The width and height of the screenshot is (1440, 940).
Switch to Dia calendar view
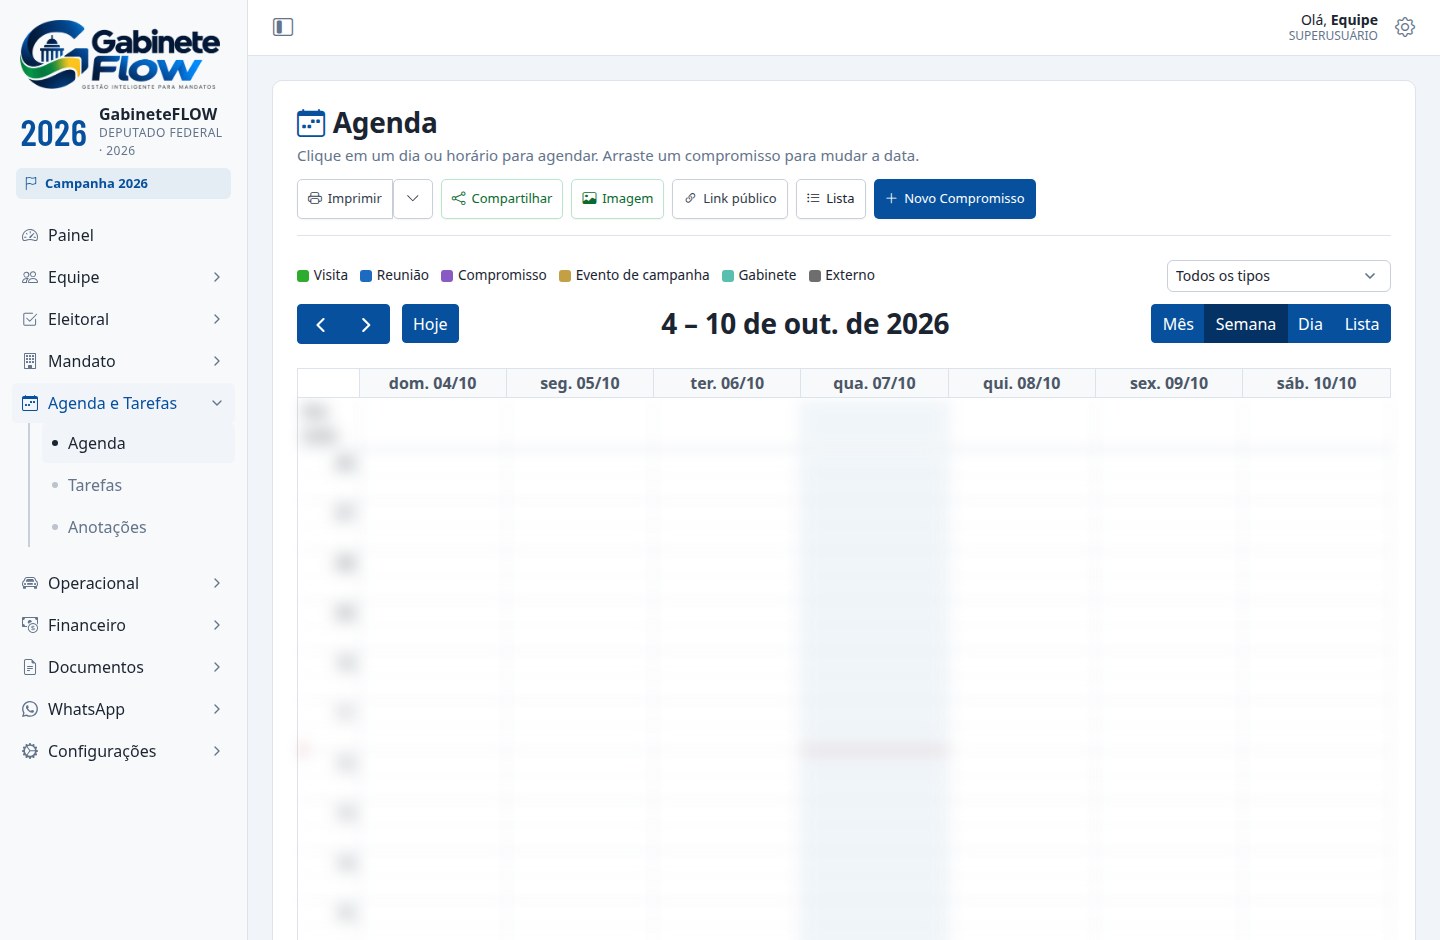(1310, 324)
